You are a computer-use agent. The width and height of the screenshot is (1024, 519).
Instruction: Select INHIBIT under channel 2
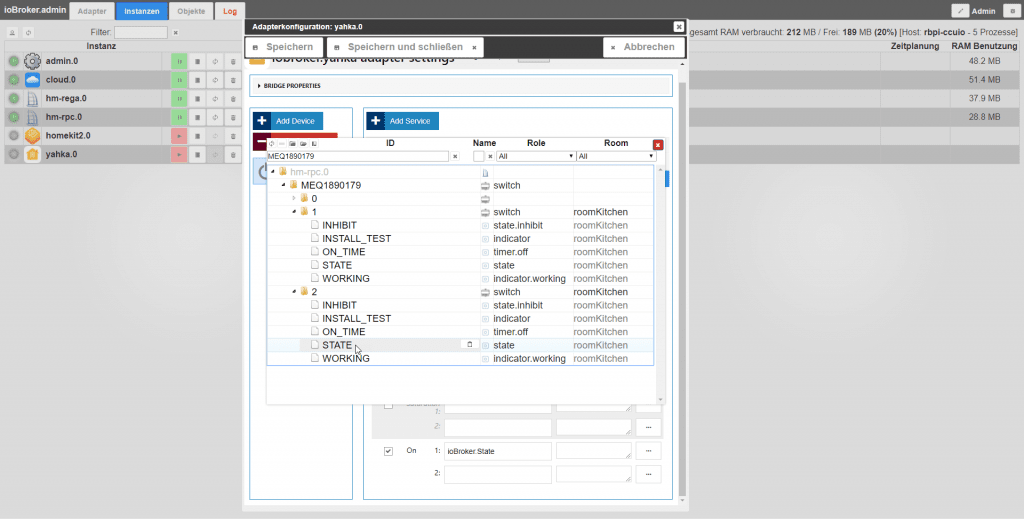click(x=339, y=305)
